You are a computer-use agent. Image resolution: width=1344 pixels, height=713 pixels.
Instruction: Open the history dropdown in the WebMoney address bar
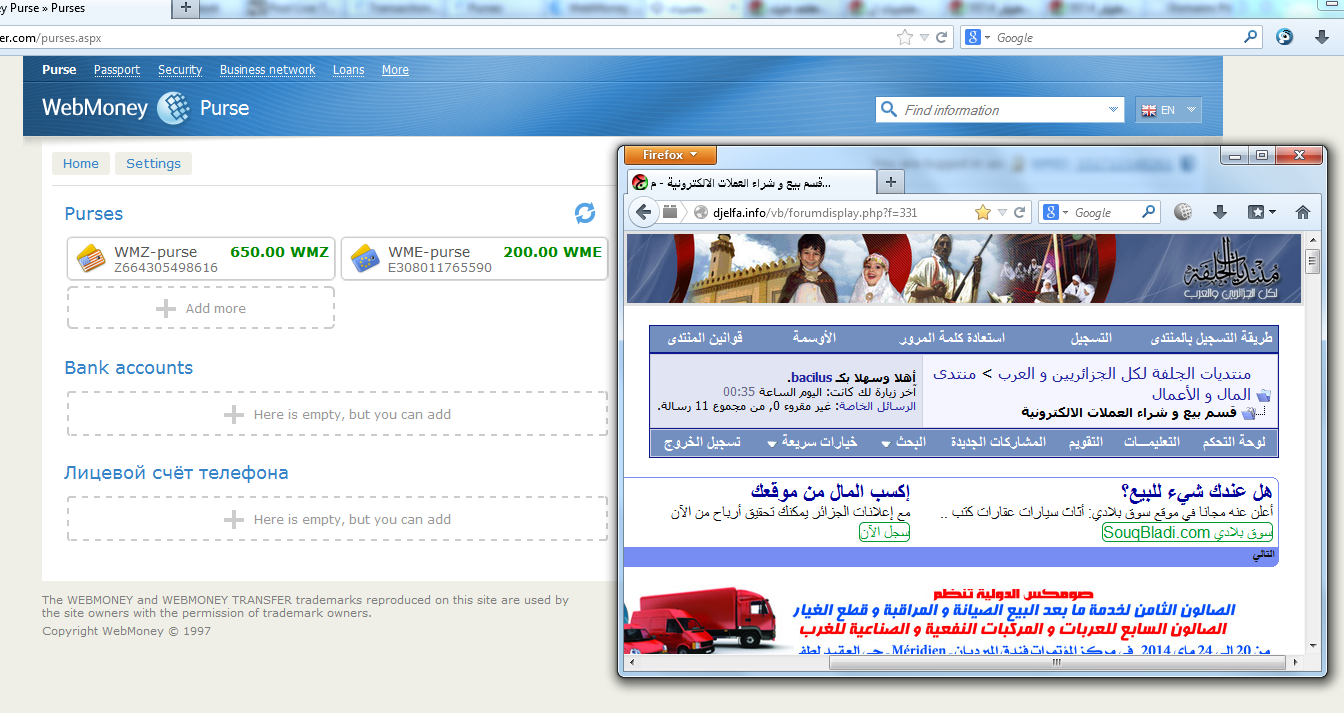click(x=925, y=37)
